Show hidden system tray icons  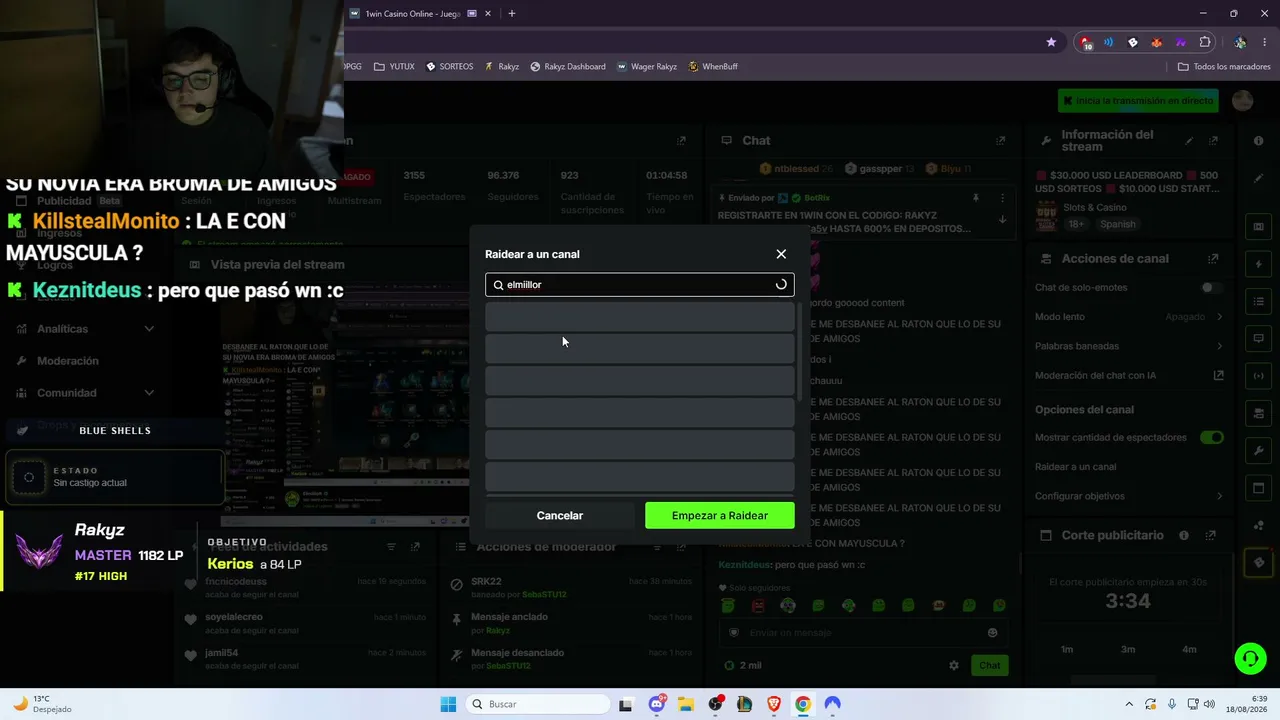click(x=1129, y=704)
